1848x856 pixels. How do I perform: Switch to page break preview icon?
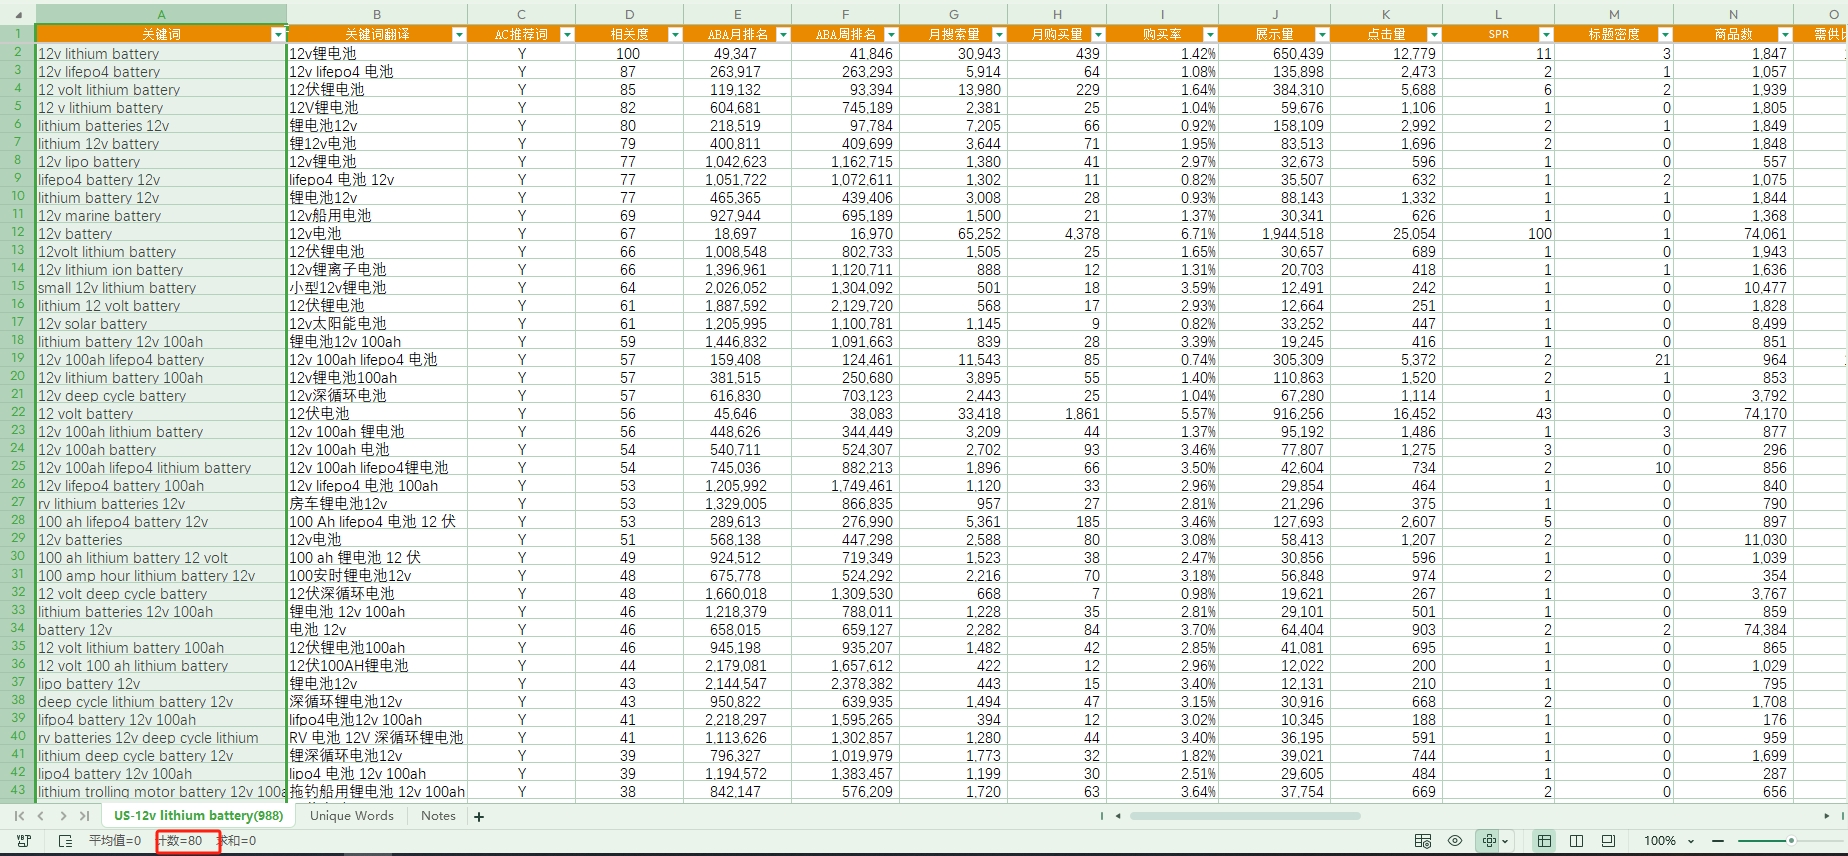[x=1577, y=841]
